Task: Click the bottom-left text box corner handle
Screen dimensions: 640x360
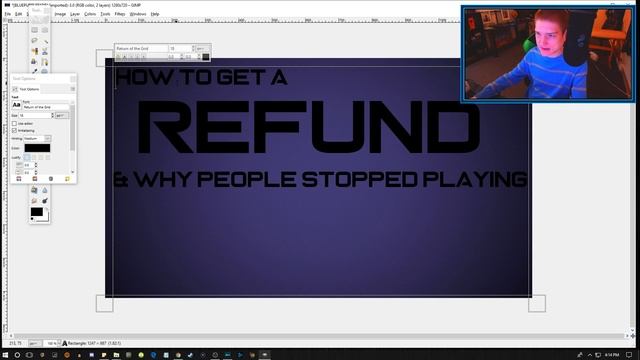Action: click(104, 304)
